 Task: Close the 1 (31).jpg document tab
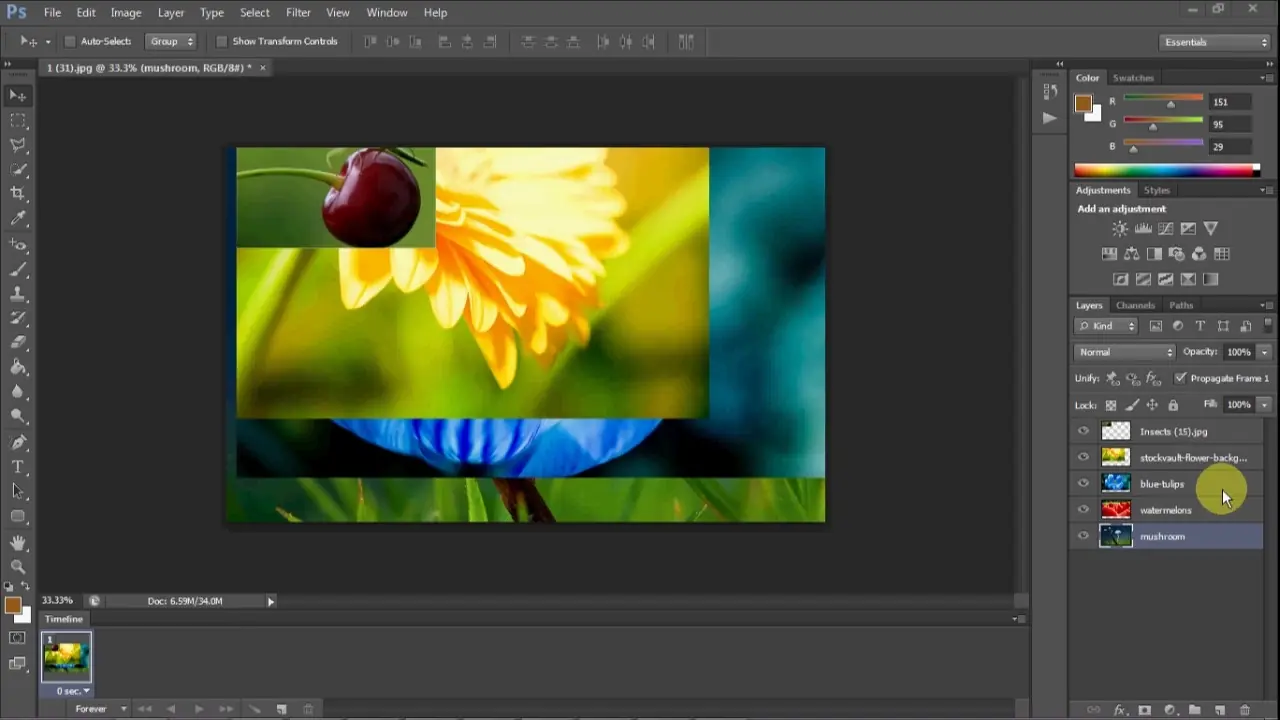[x=263, y=68]
